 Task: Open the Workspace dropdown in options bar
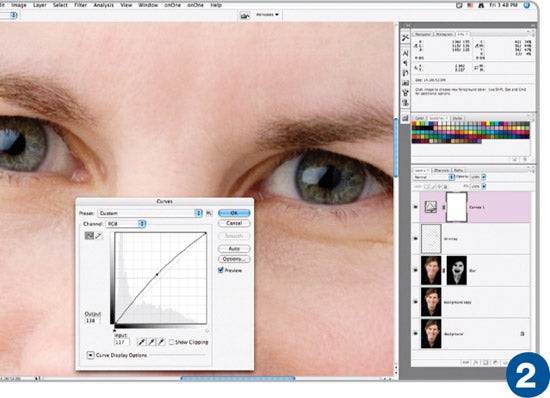pos(267,15)
